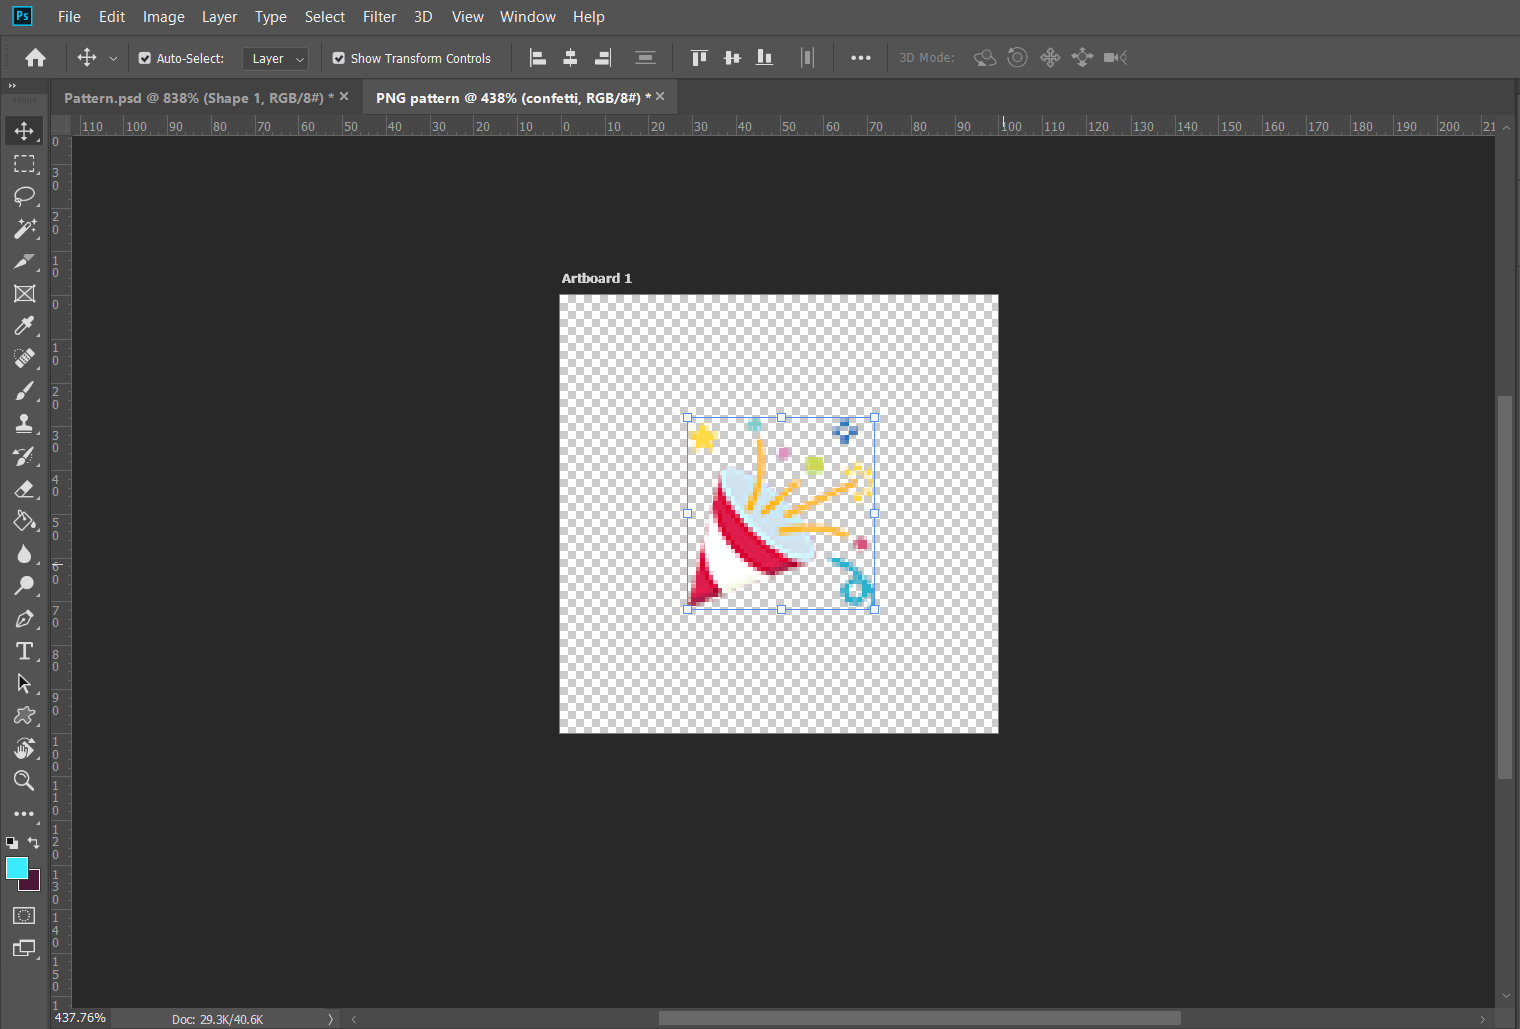The height and width of the screenshot is (1029, 1520).
Task: Expand the Move tool preset picker arrow
Action: point(113,59)
